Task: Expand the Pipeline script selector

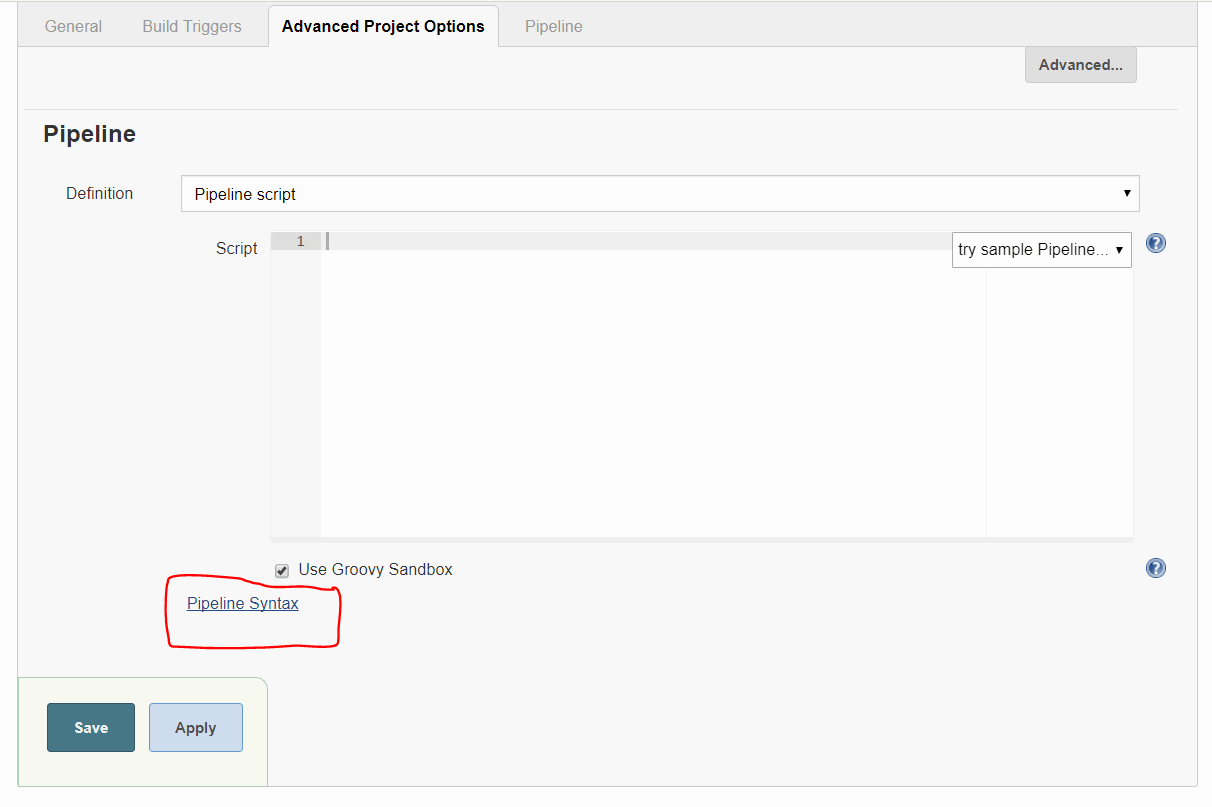Action: tap(660, 193)
